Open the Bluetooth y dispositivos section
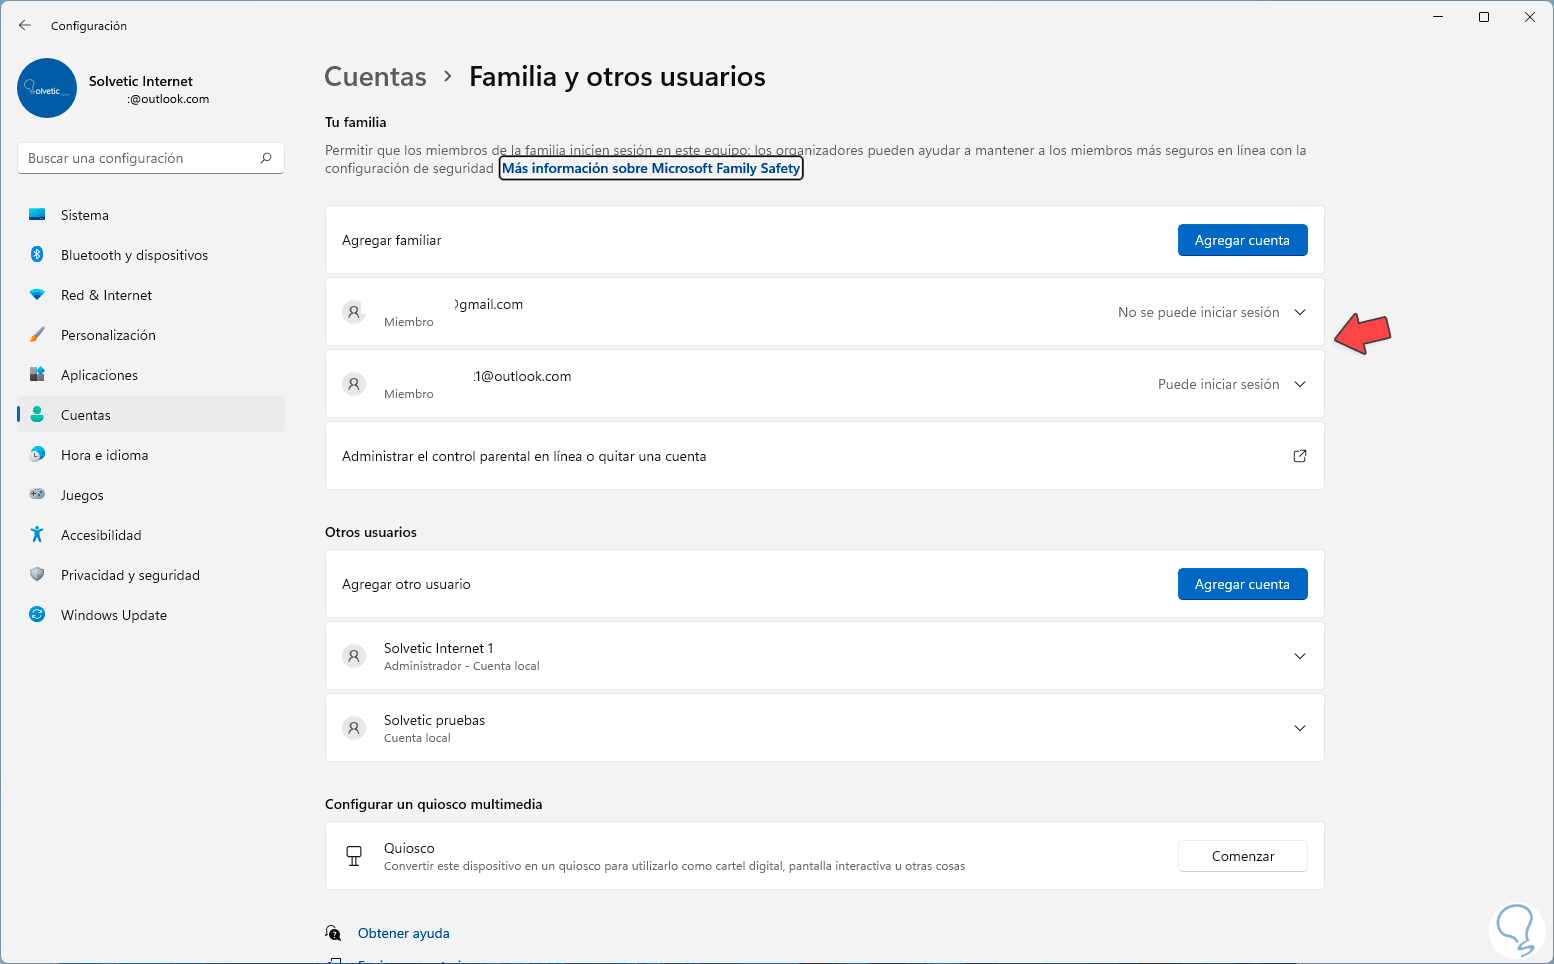The width and height of the screenshot is (1554, 964). [134, 255]
